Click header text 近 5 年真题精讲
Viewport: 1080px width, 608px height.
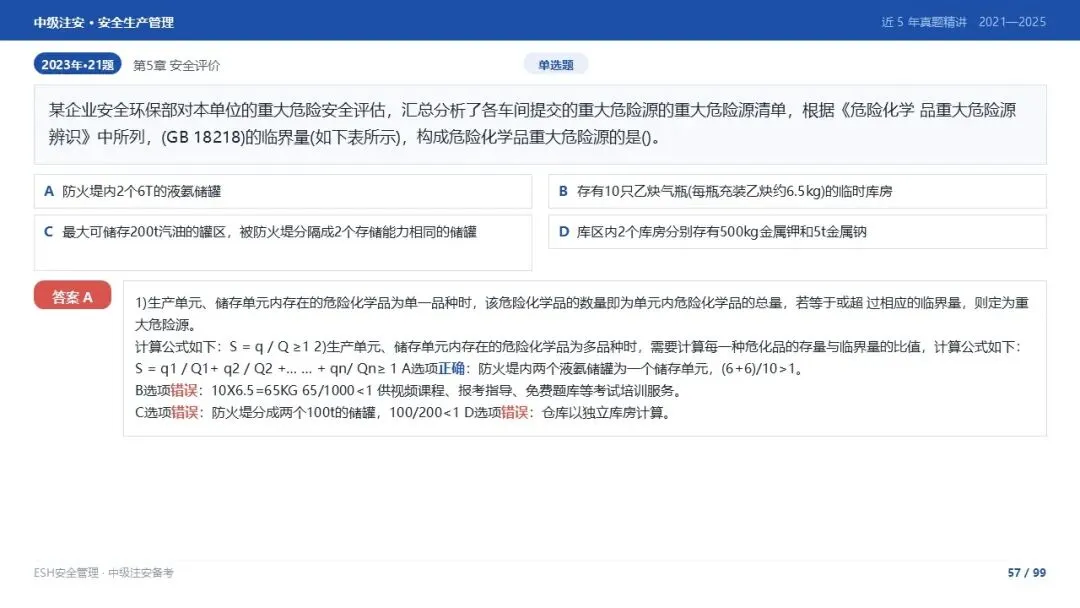[x=924, y=22]
